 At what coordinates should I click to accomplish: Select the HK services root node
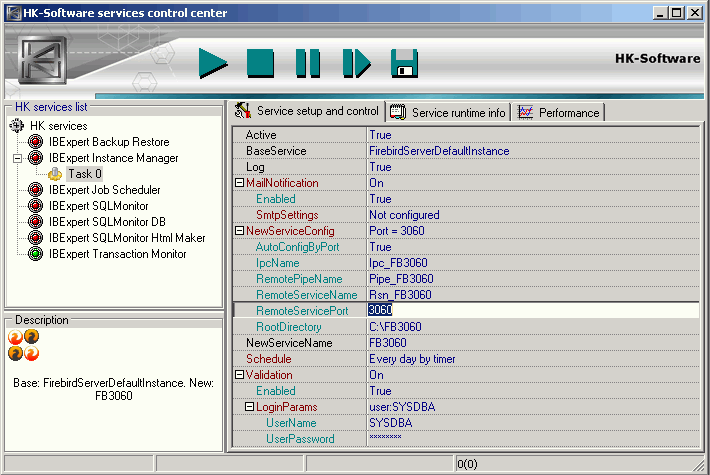tap(59, 126)
